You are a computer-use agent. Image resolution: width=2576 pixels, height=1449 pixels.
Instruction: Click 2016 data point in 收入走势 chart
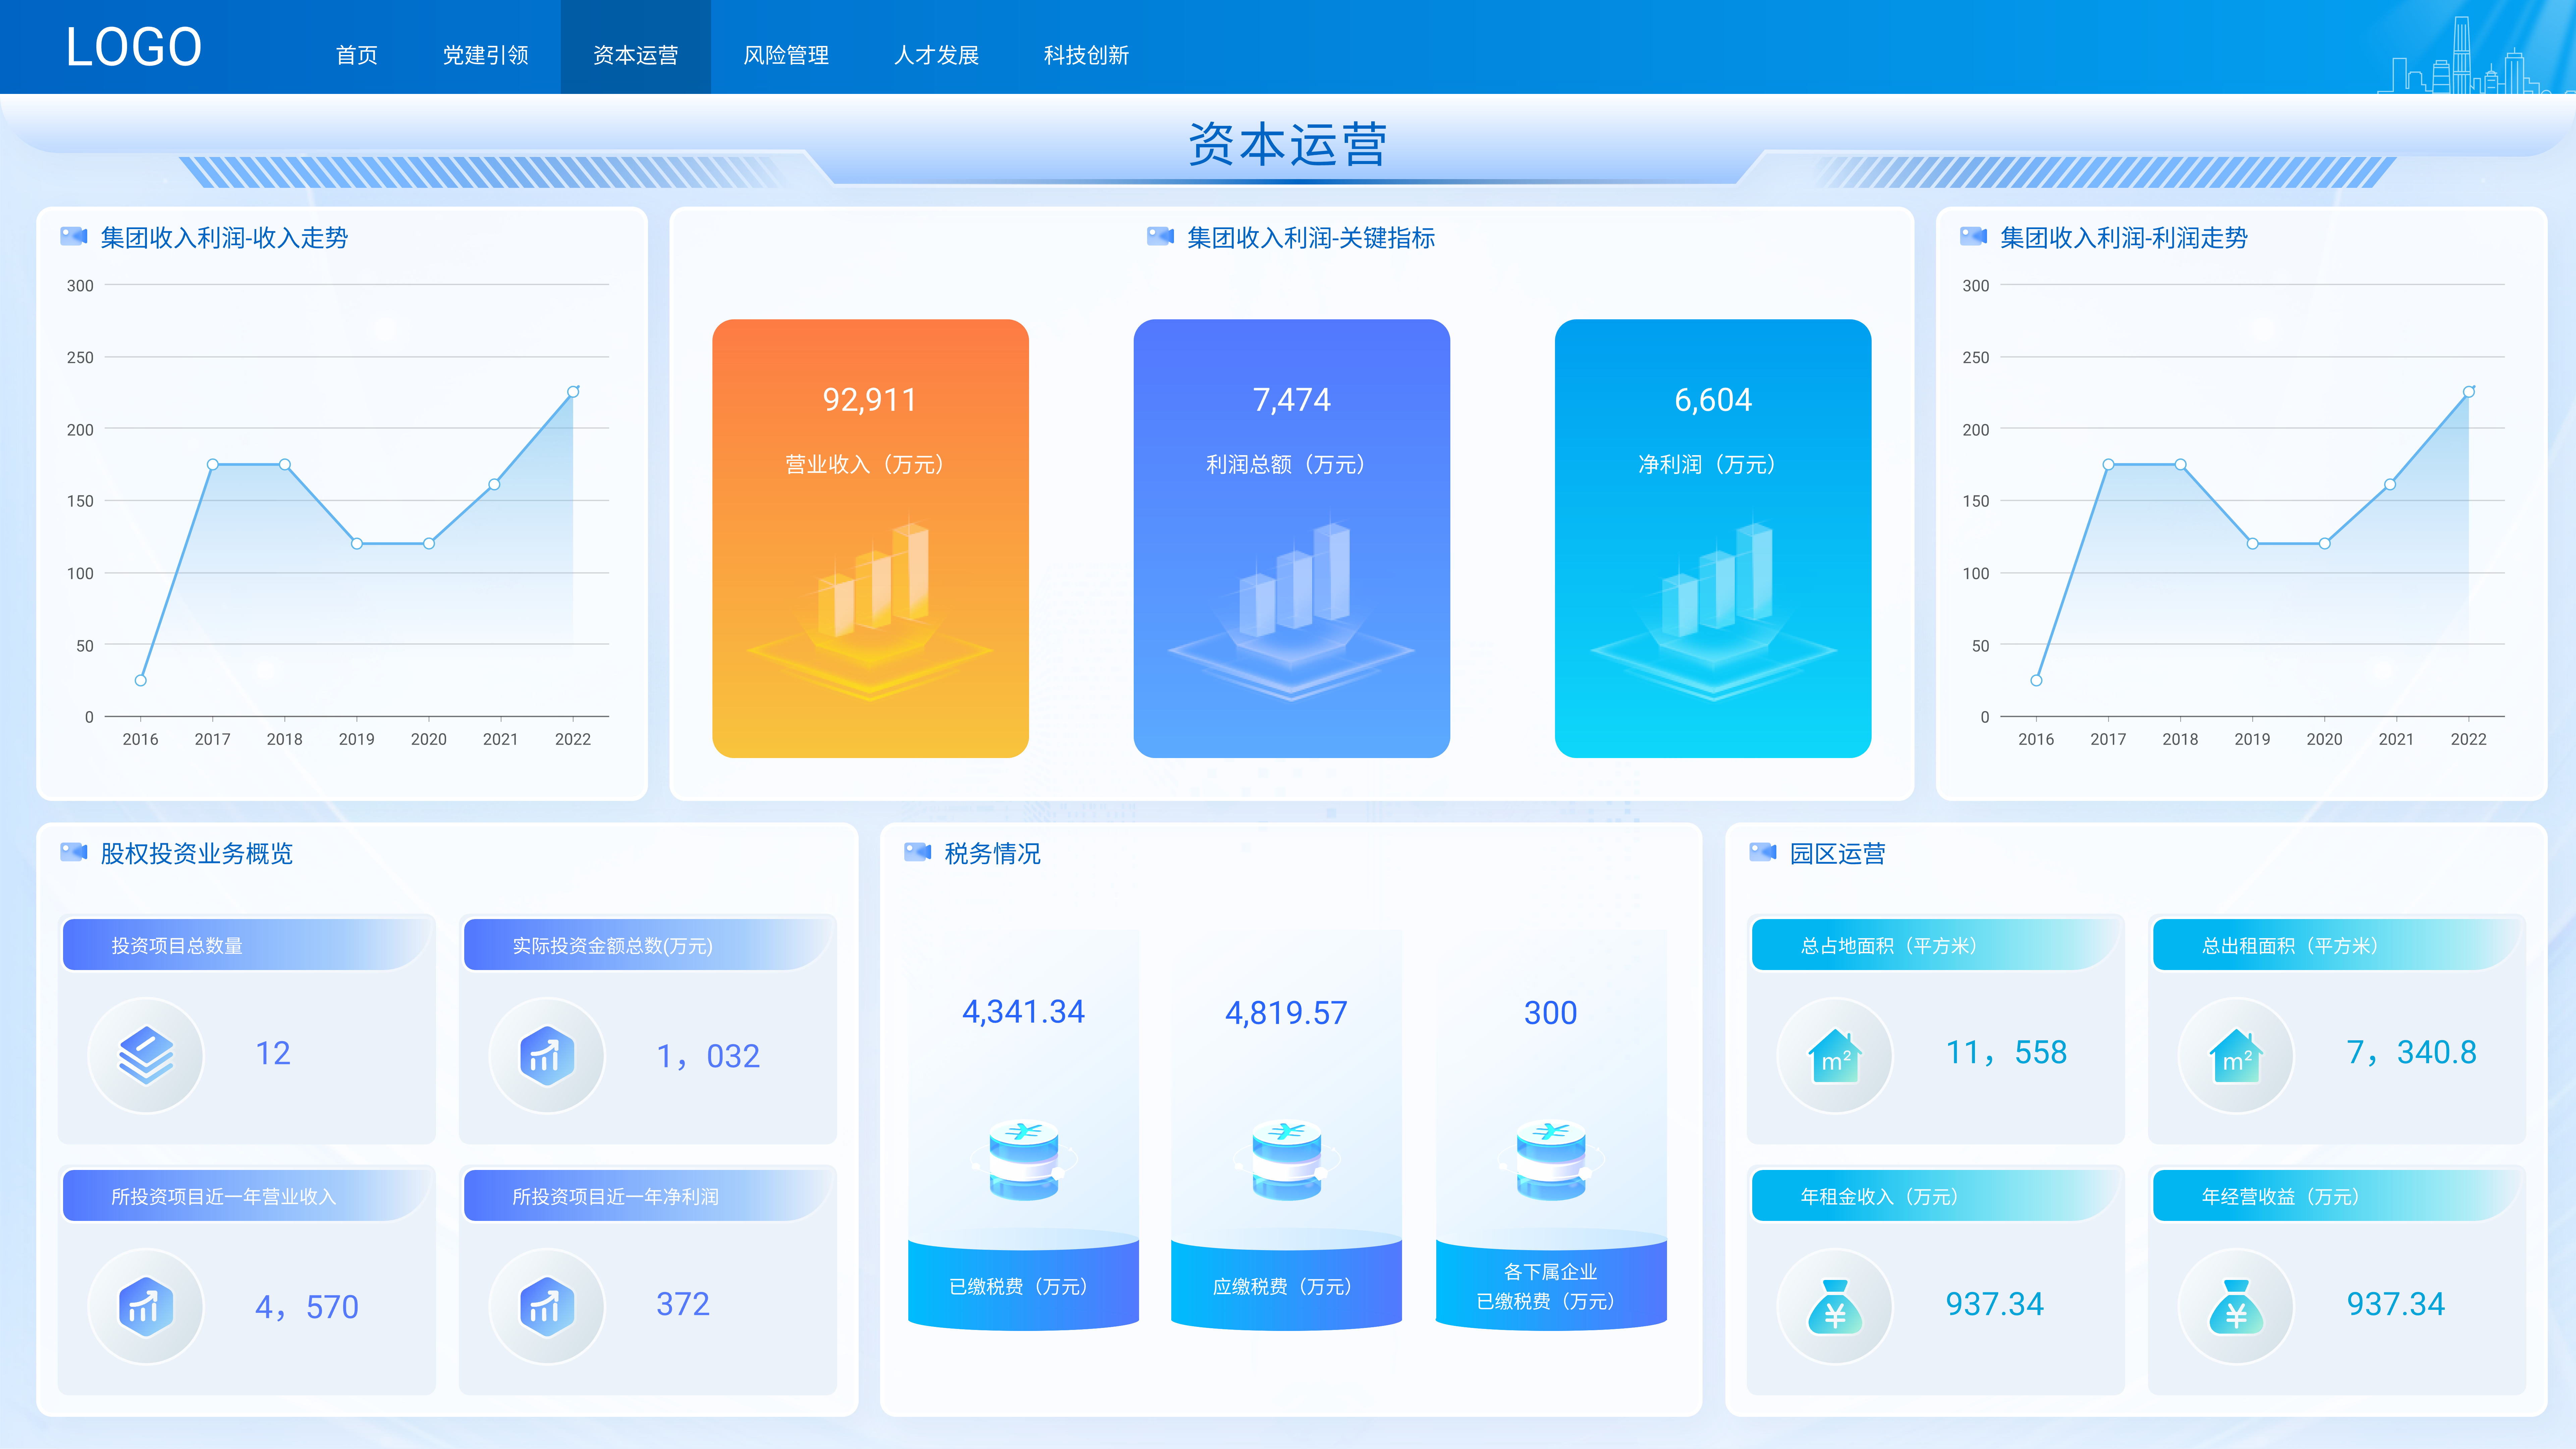[141, 680]
